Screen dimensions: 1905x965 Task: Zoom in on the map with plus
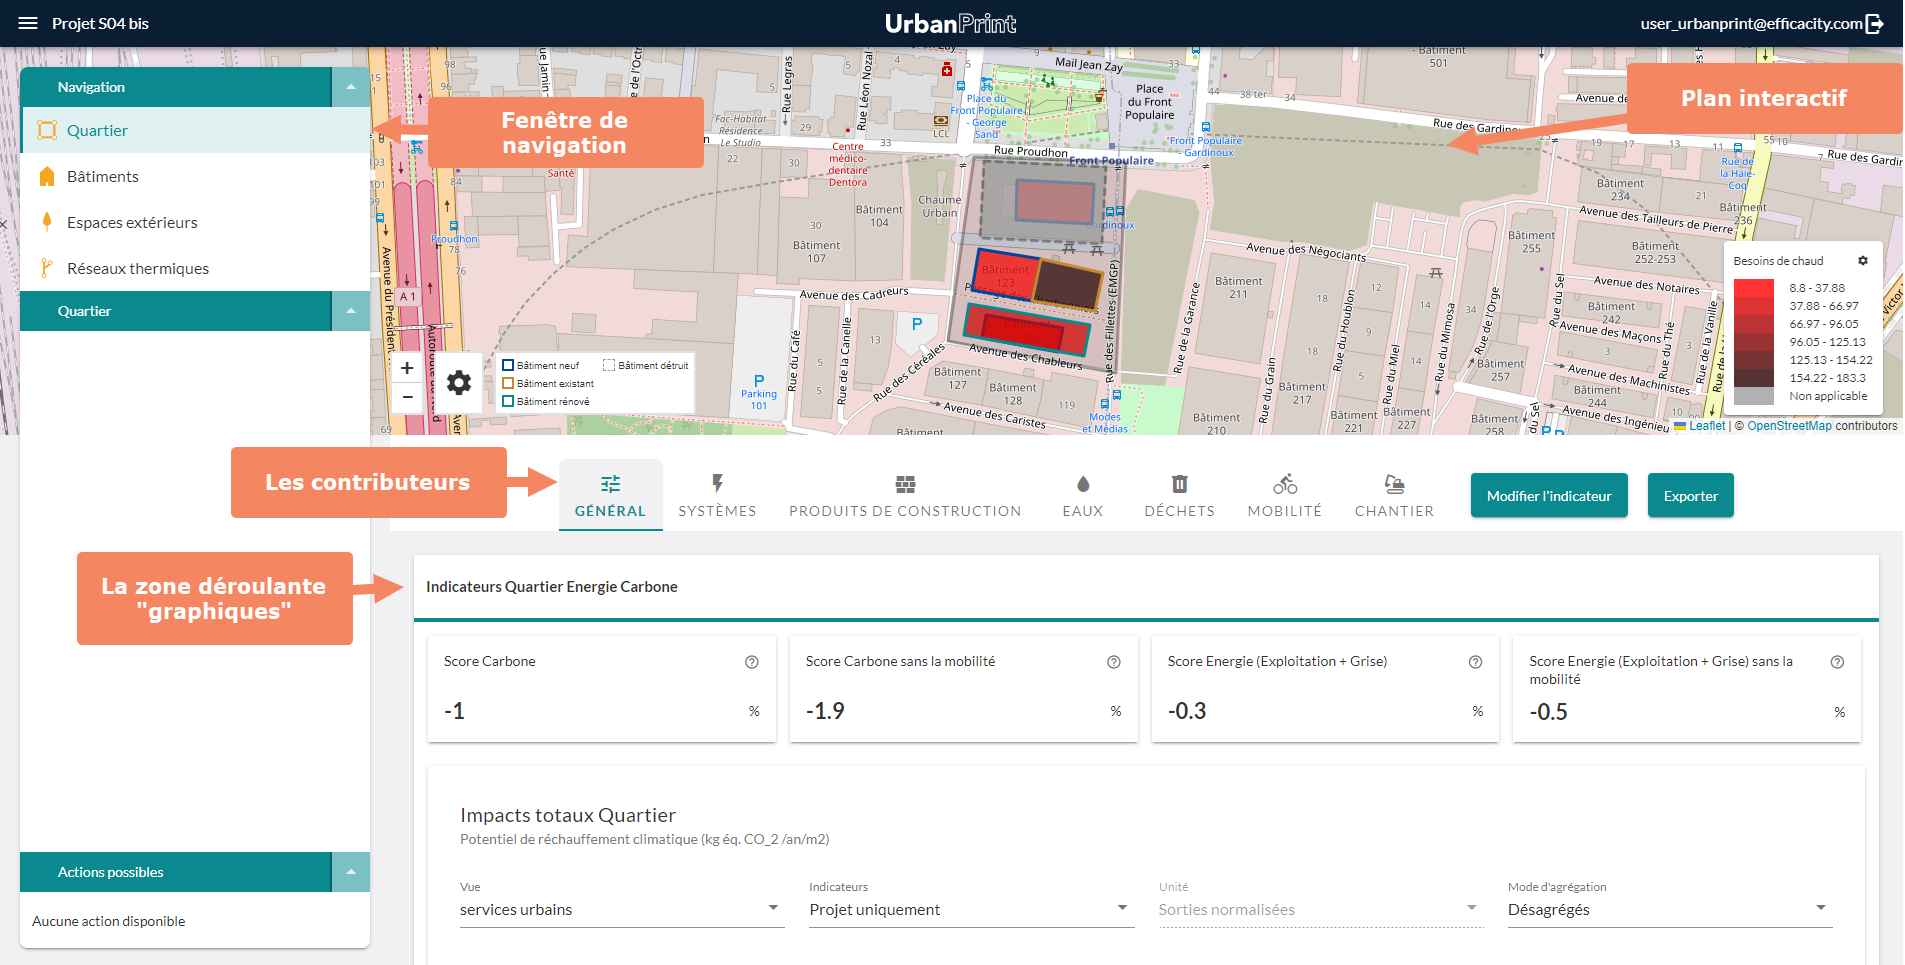(x=407, y=368)
